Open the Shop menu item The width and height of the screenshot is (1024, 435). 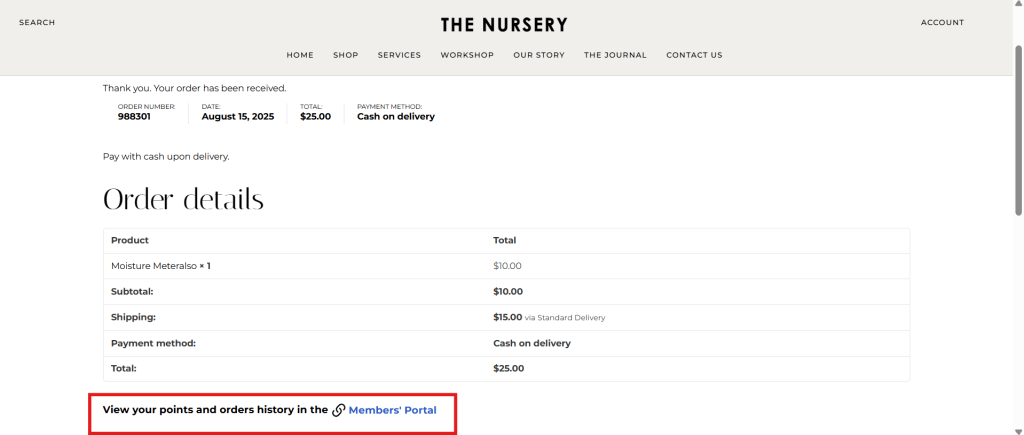[346, 55]
